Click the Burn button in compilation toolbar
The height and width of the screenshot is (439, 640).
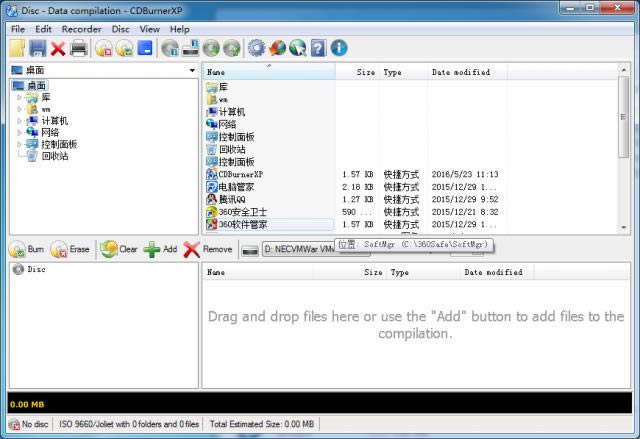click(x=27, y=249)
